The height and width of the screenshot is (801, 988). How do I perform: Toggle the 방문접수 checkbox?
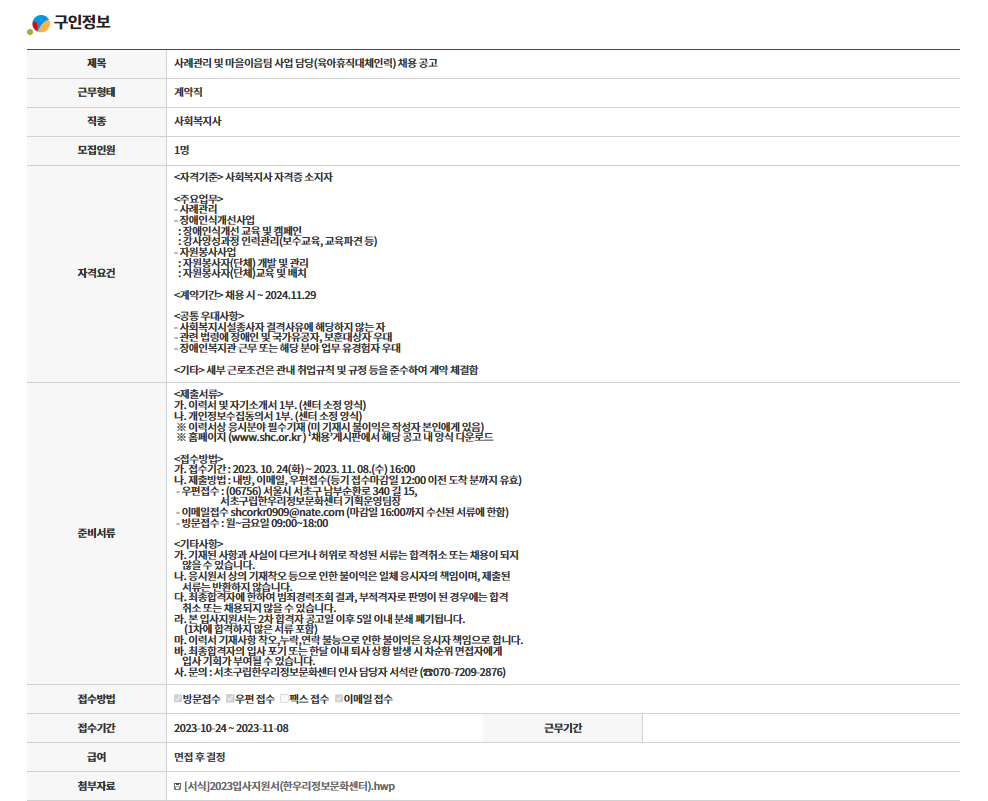pyautogui.click(x=178, y=699)
